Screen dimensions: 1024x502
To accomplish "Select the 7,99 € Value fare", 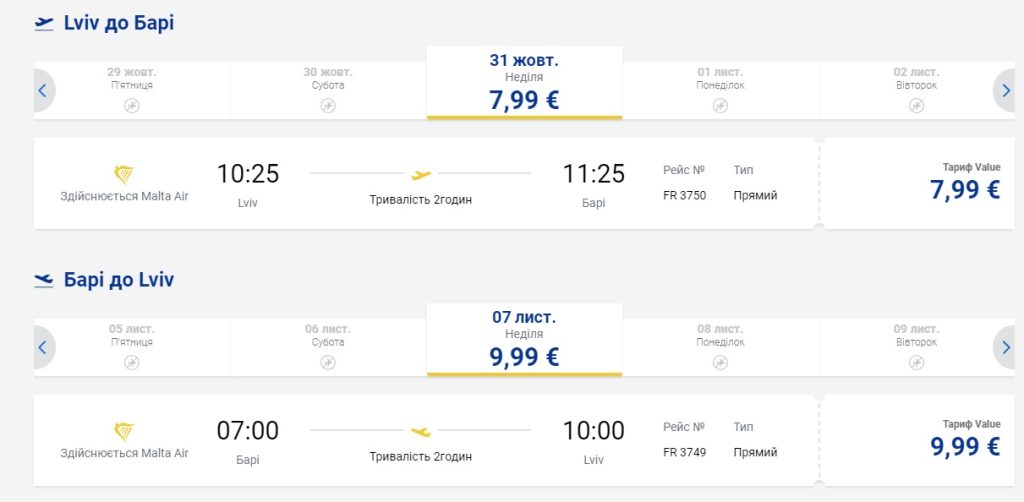I will click(965, 189).
